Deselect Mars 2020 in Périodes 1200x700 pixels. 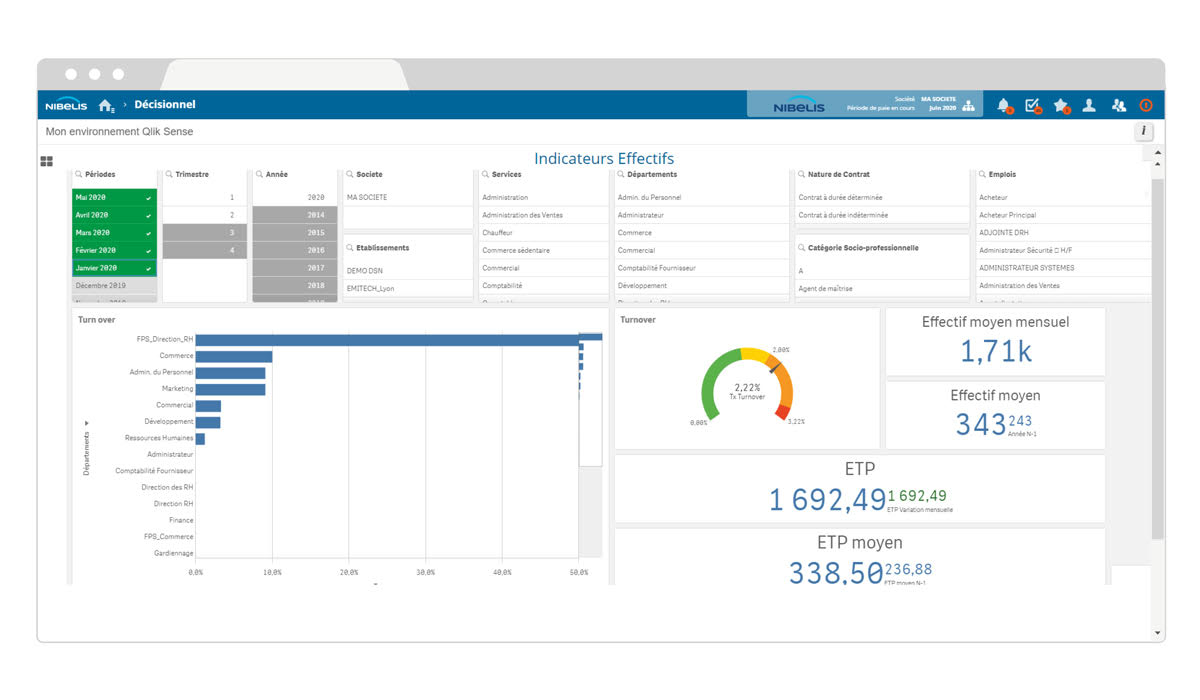click(114, 232)
